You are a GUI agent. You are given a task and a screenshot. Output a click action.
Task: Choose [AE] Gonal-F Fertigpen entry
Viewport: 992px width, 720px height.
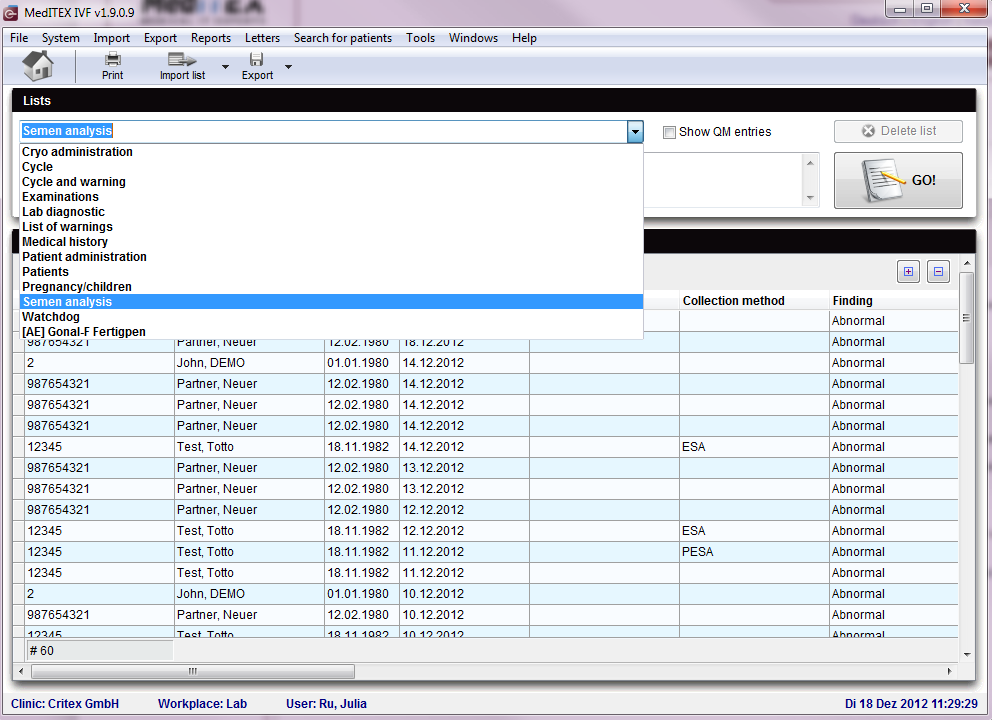[332, 332]
